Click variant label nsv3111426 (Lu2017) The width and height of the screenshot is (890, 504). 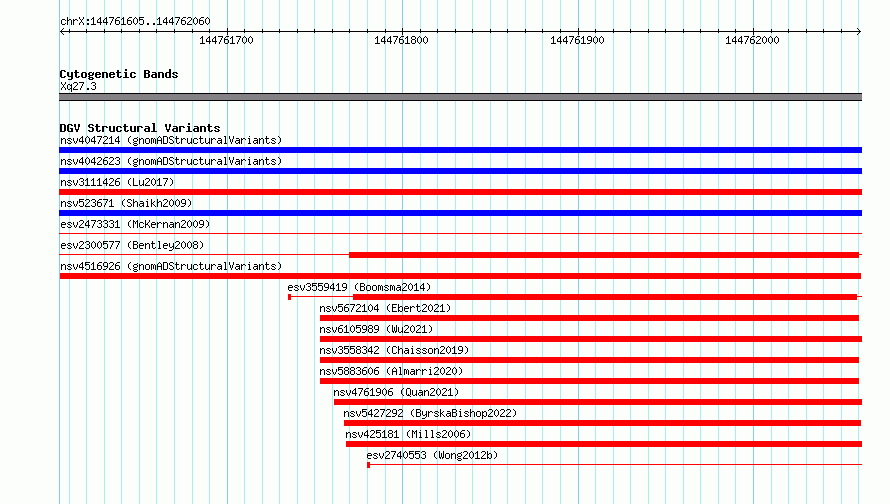[x=117, y=182]
